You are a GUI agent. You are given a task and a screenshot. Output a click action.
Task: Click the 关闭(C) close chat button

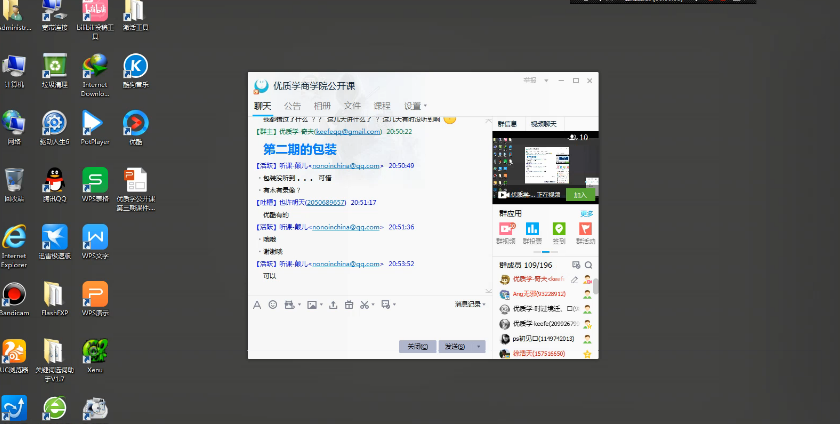418,346
